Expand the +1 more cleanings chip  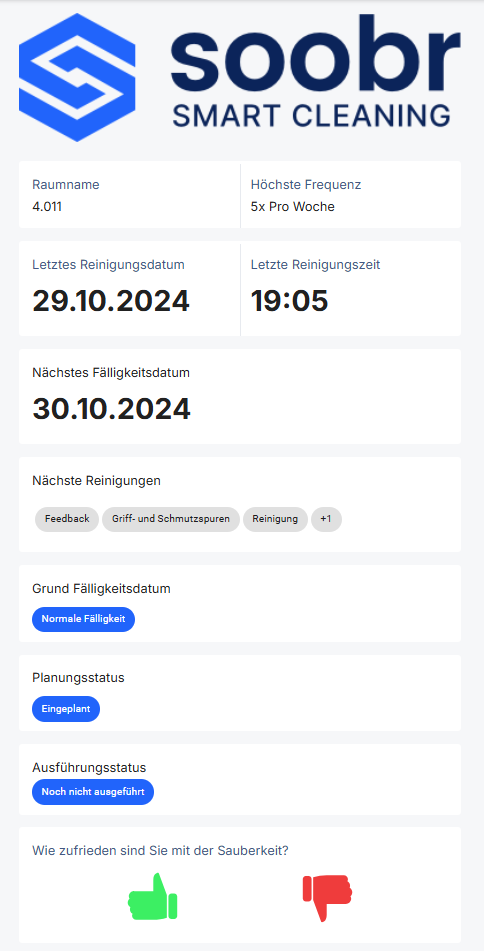[326, 519]
